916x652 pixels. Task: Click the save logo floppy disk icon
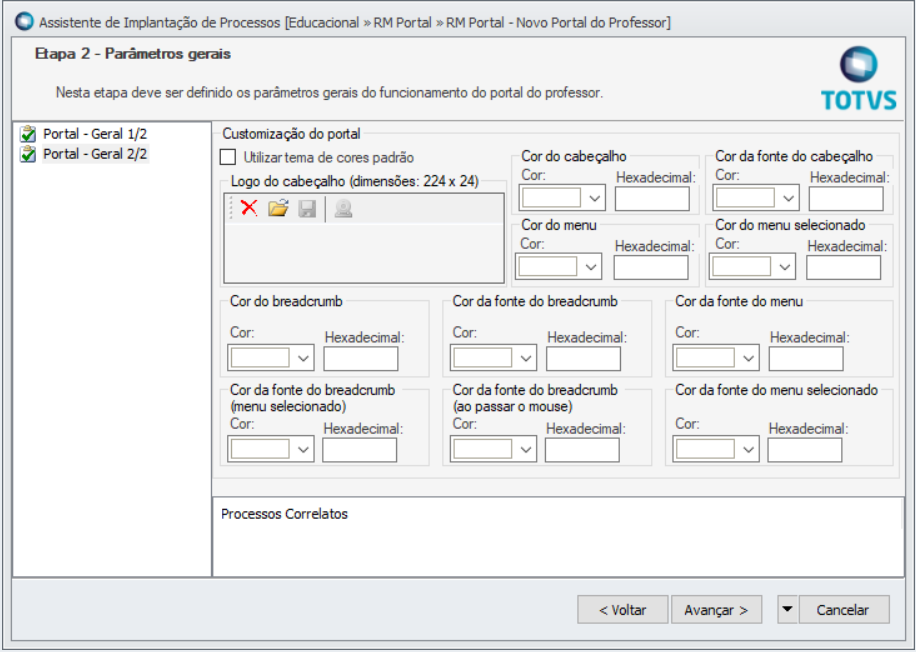pyautogui.click(x=307, y=208)
